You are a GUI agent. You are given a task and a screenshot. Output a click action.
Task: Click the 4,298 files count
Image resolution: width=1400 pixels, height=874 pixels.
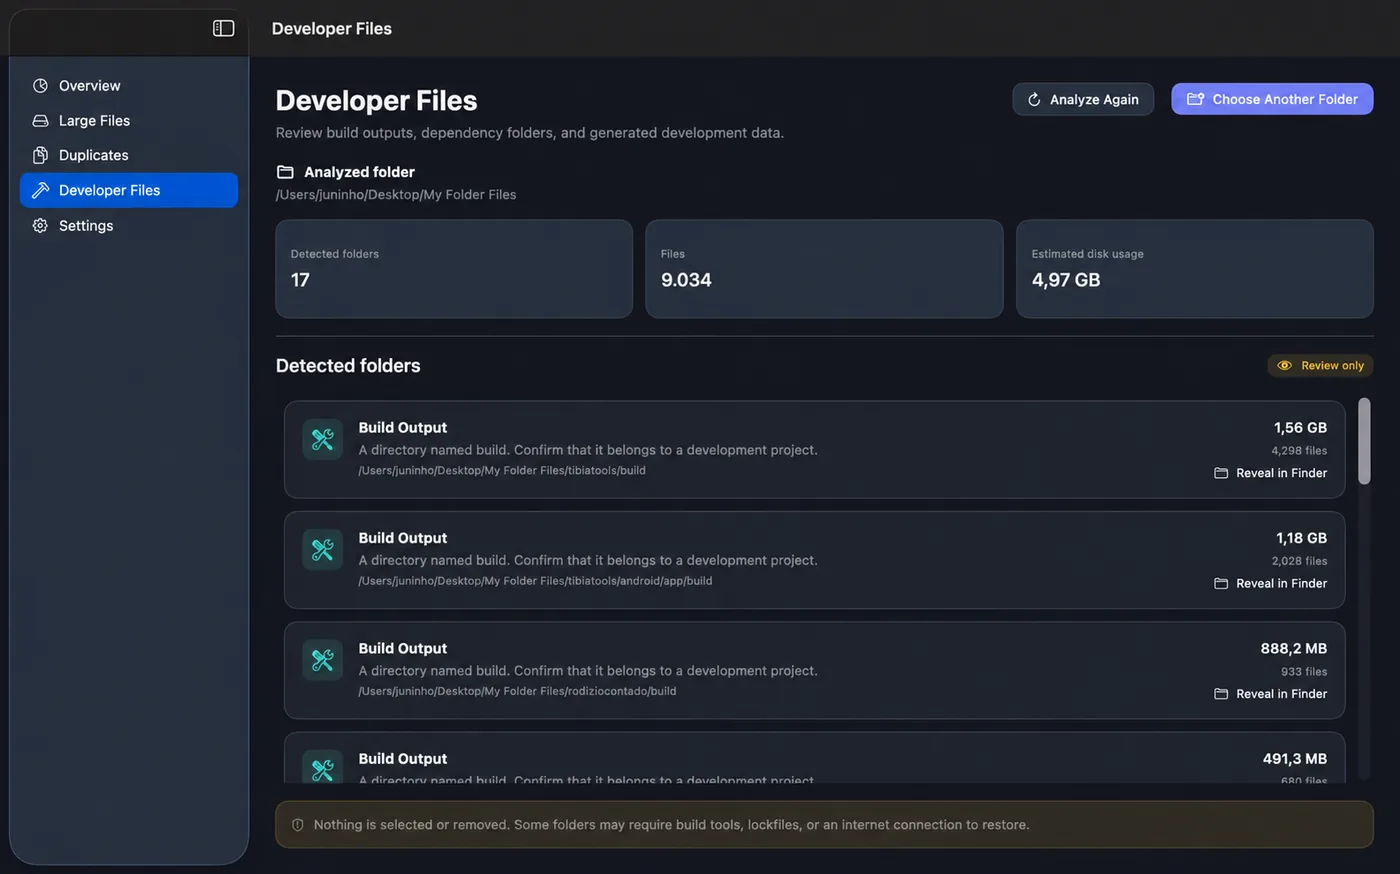point(1299,451)
